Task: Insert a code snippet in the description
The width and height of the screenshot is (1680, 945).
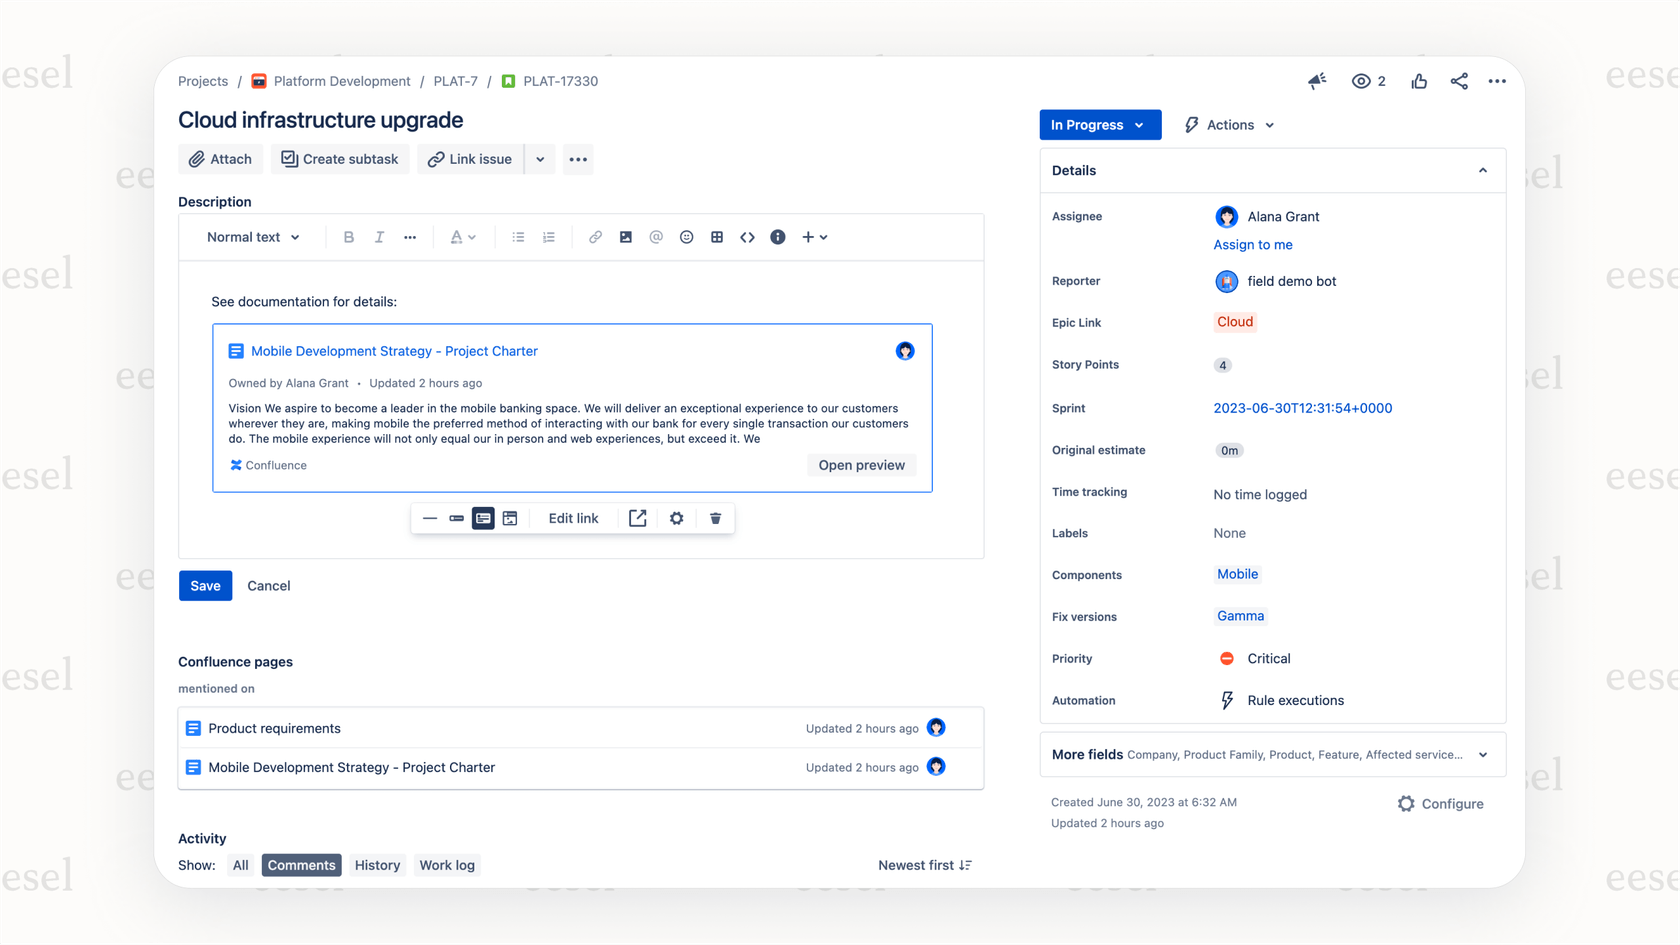Action: [747, 237]
